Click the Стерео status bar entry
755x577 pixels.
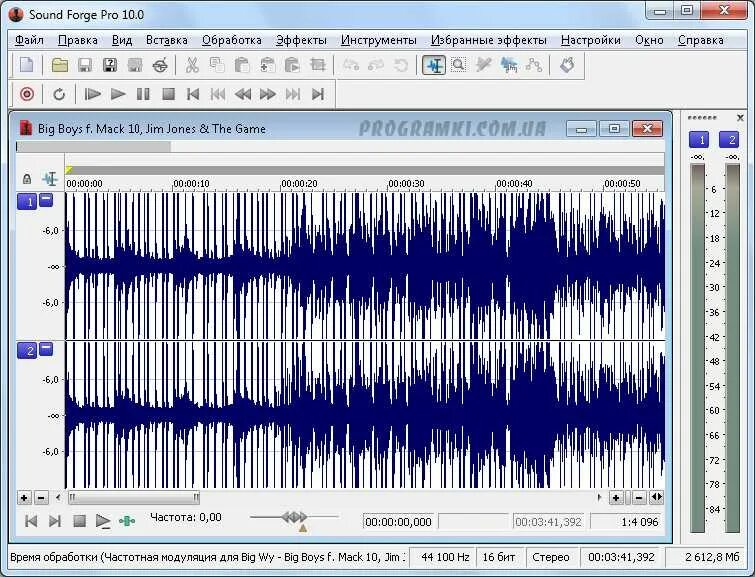pyautogui.click(x=551, y=557)
